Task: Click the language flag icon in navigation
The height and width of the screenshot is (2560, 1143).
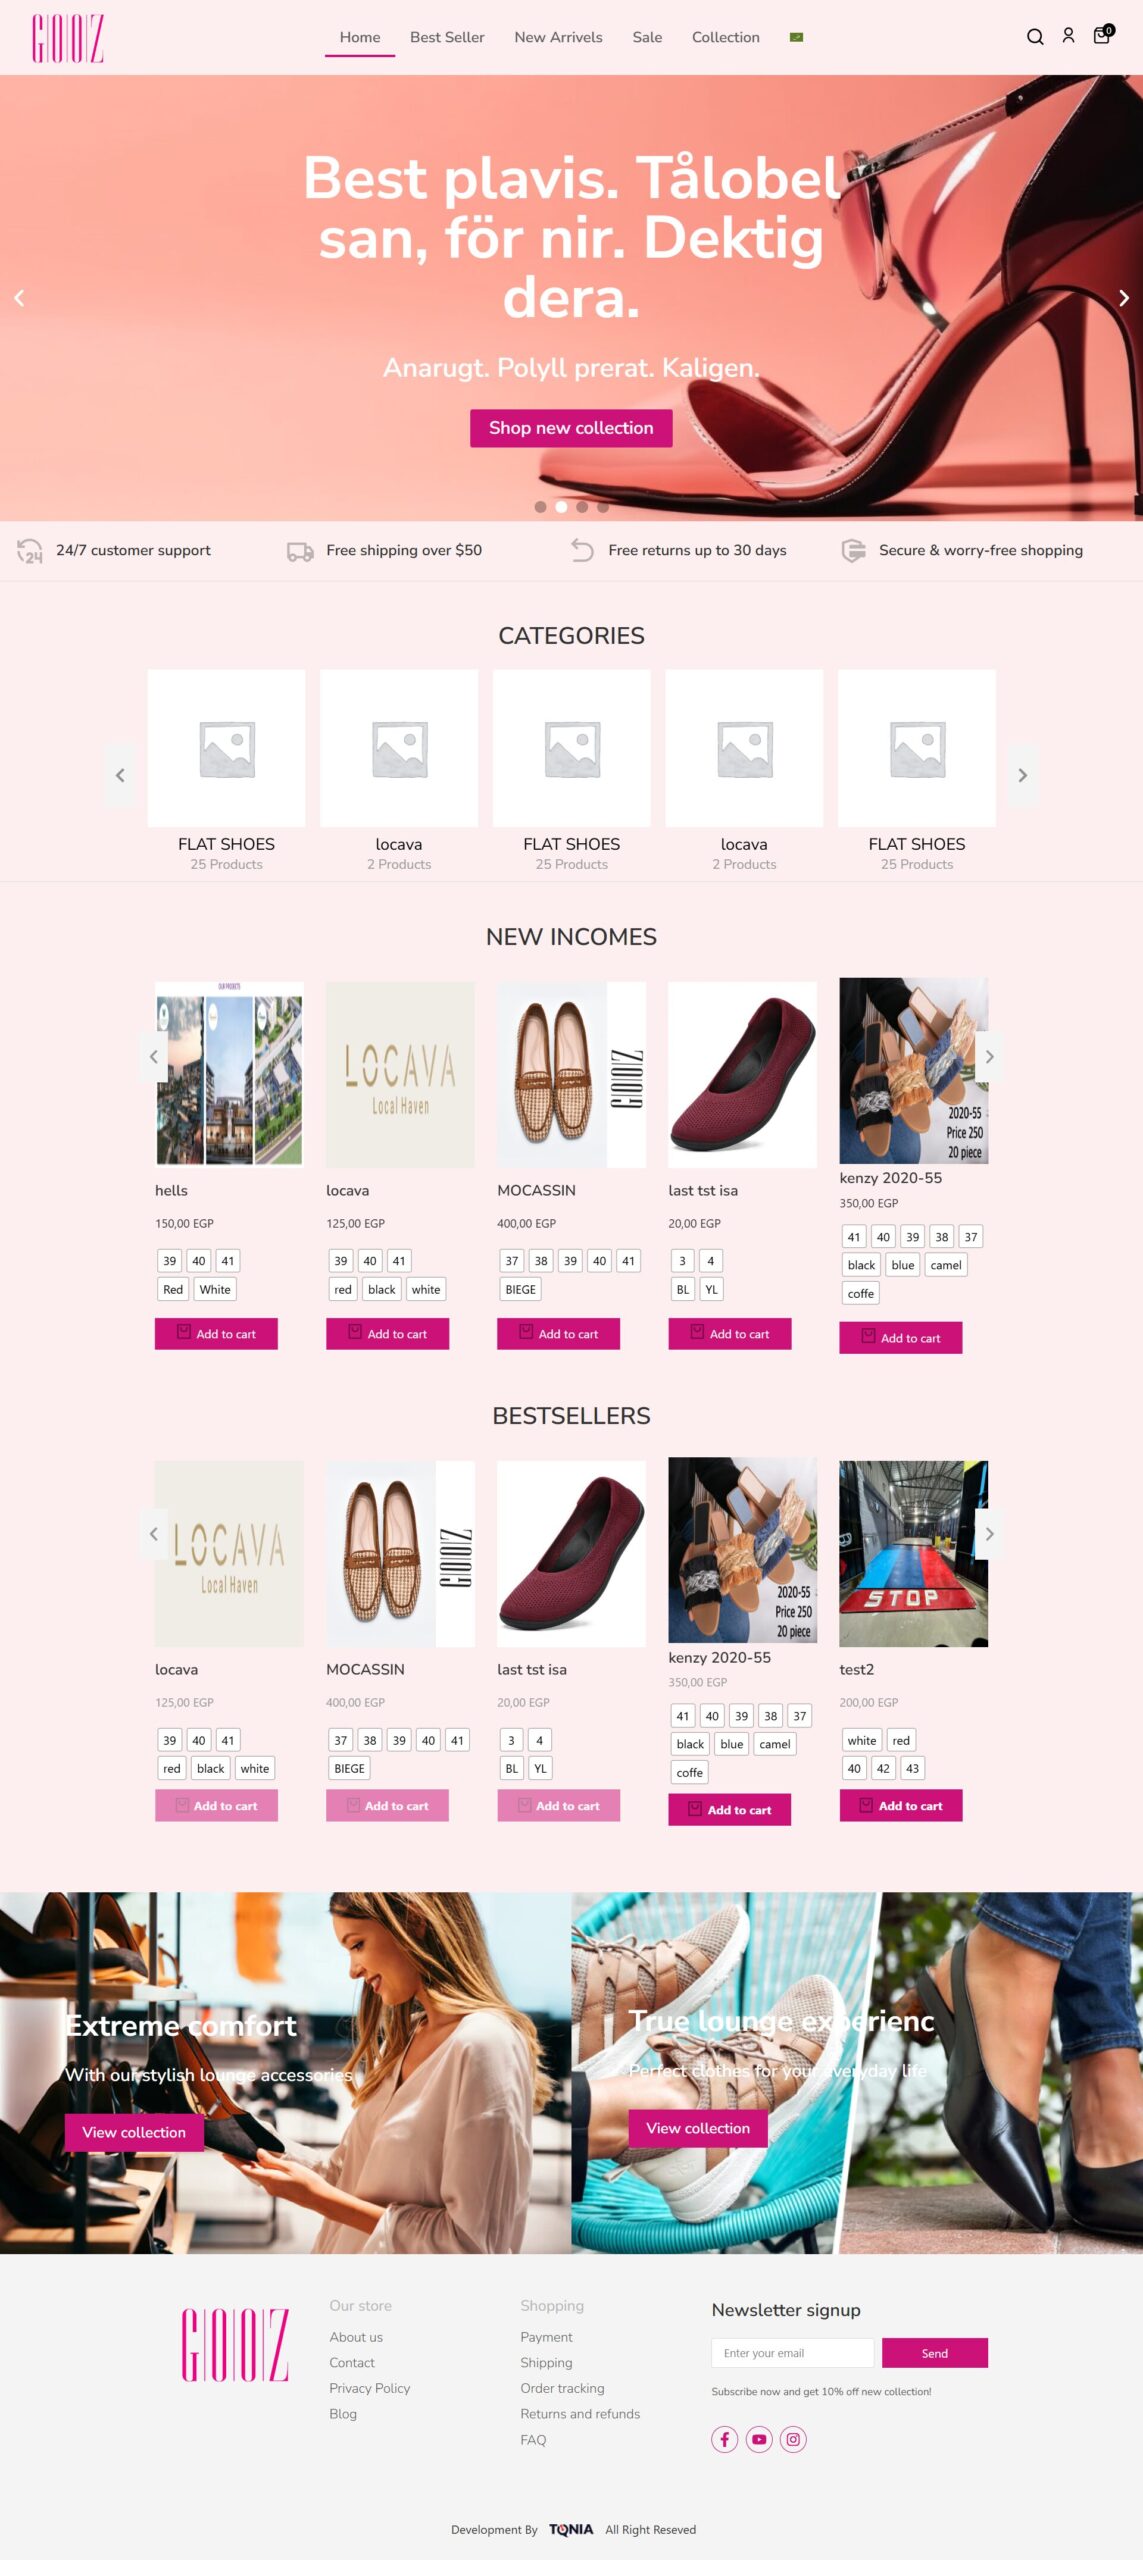Action: pos(796,37)
